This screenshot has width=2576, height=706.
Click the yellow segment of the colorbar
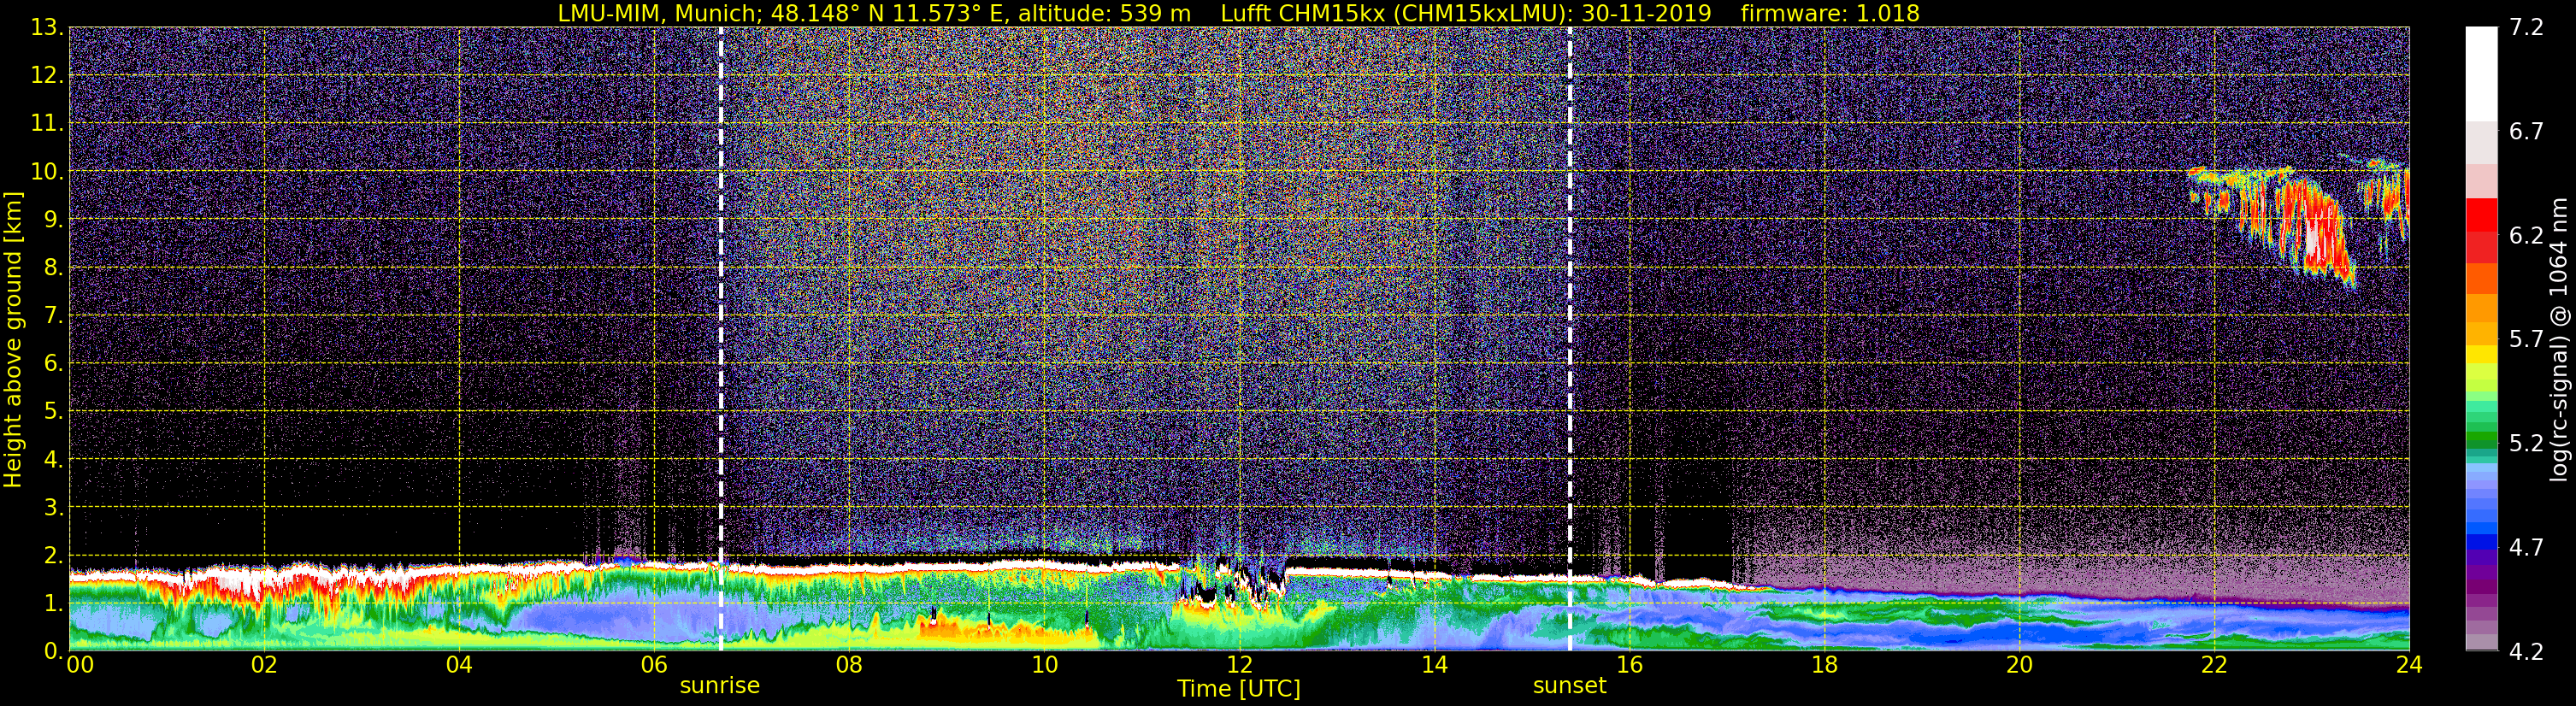[2481, 354]
